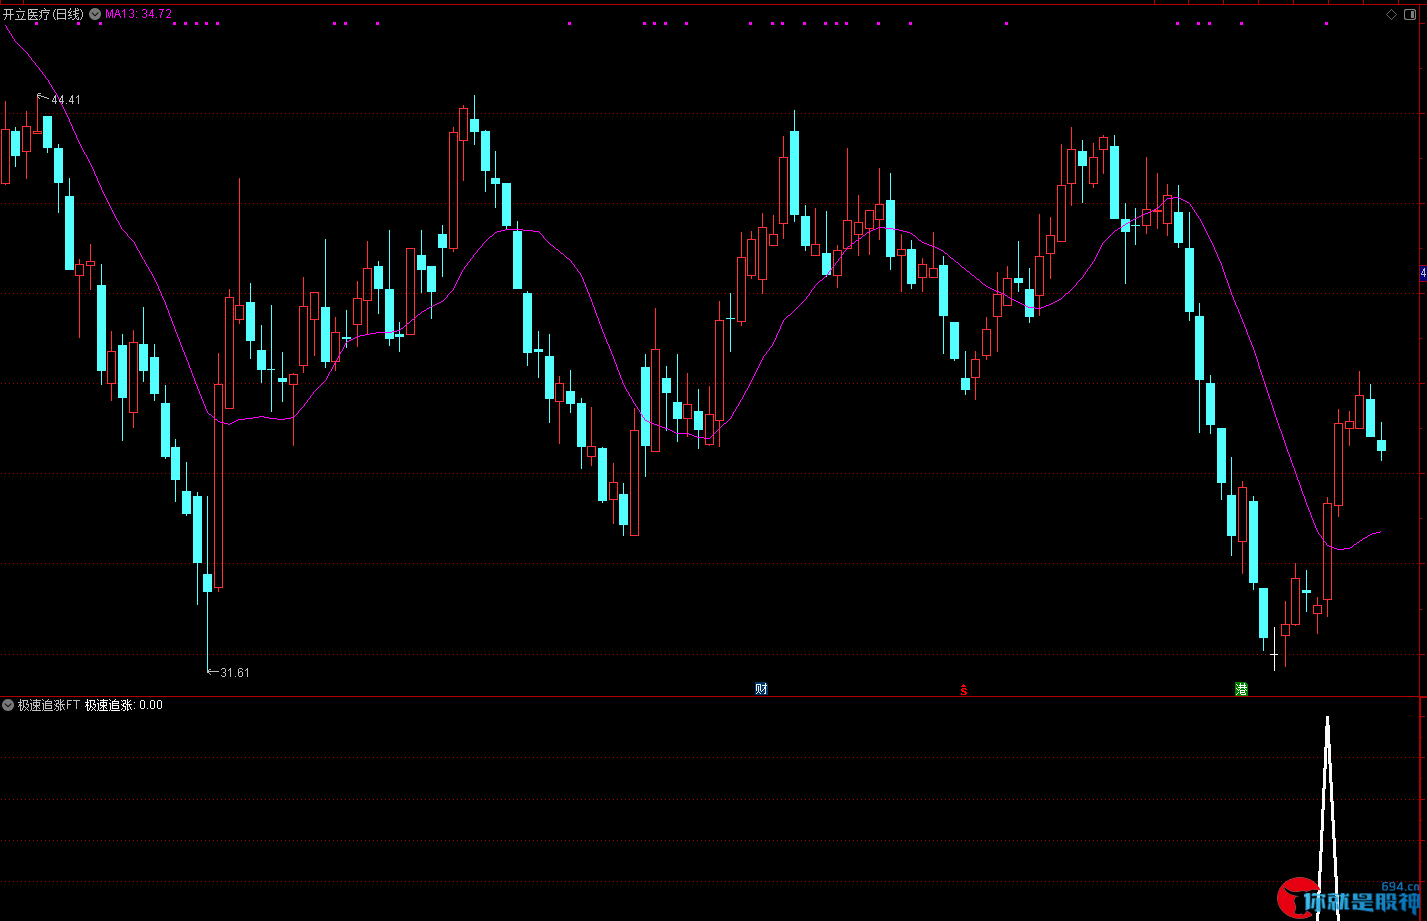Click the diamond icon at top right

(1392, 14)
